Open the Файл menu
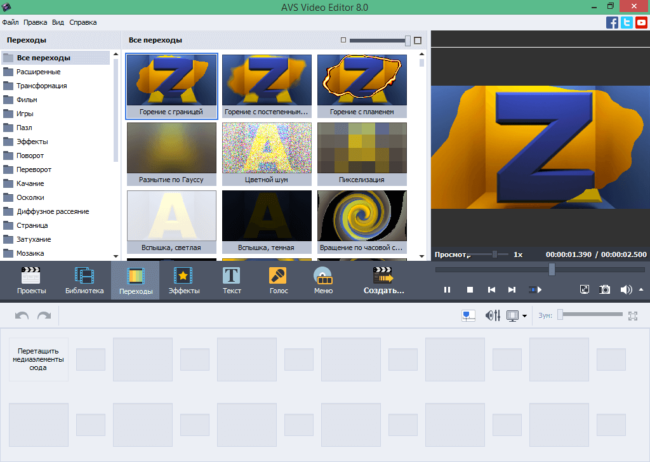 (x=10, y=22)
